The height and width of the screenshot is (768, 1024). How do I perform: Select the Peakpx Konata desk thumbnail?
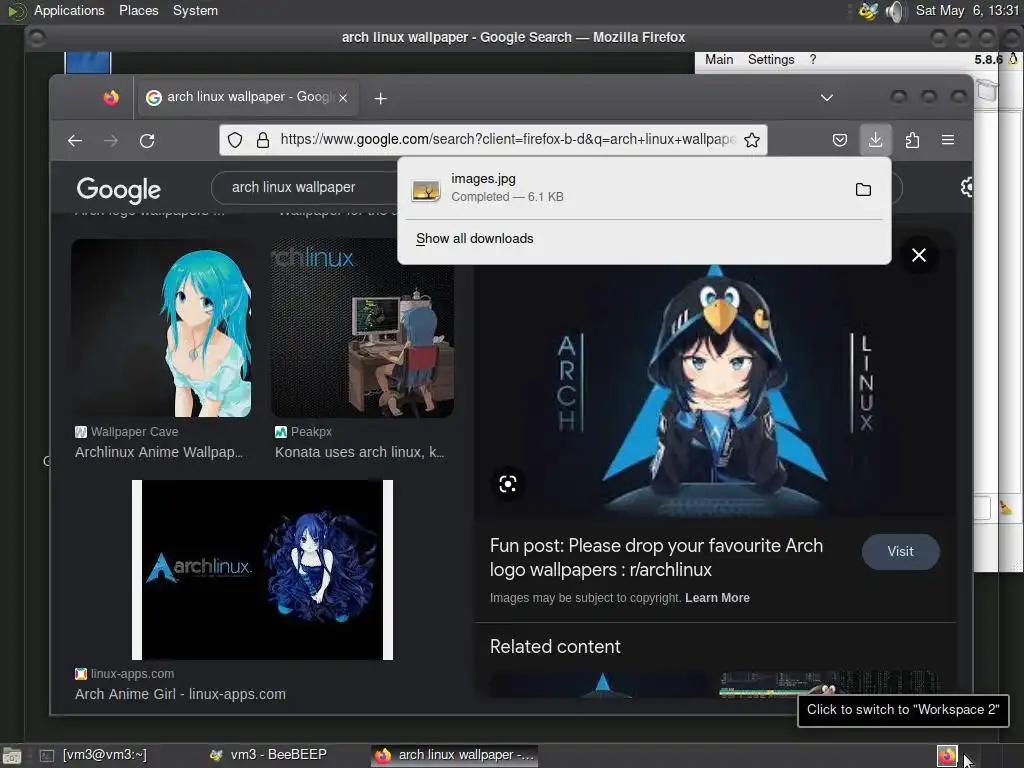coord(362,328)
